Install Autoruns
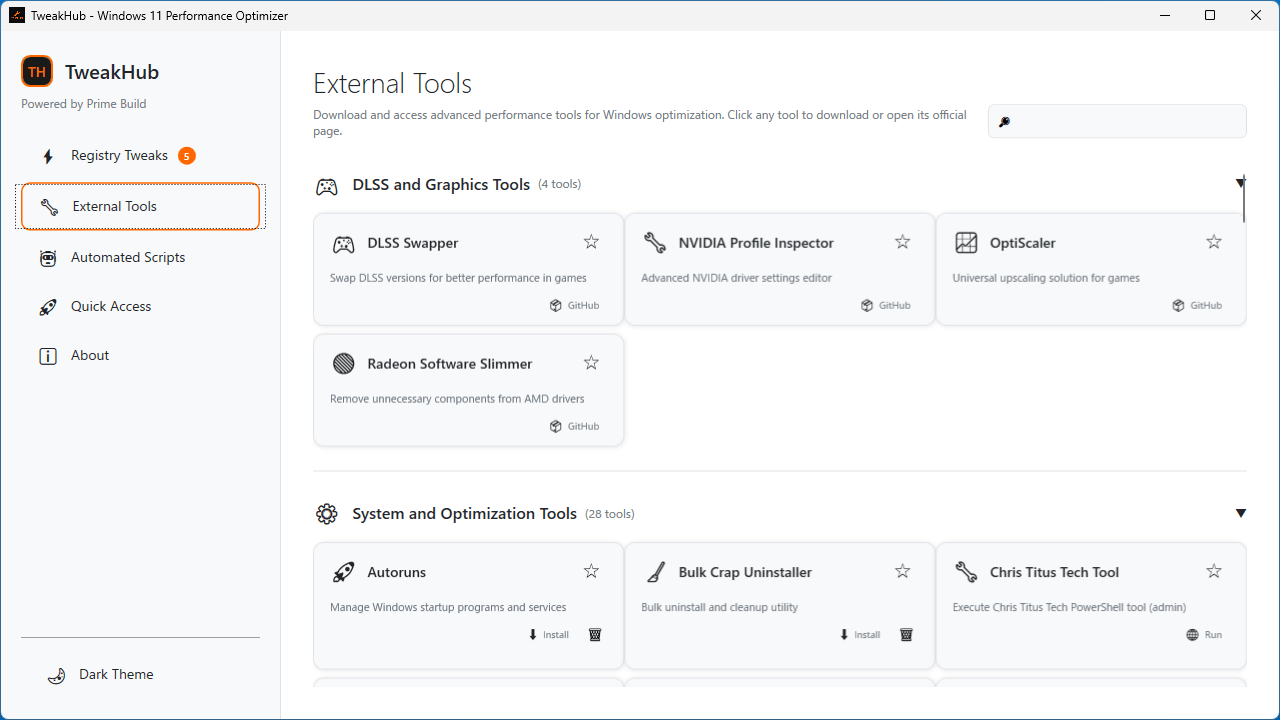This screenshot has height=720, width=1280. (x=549, y=635)
